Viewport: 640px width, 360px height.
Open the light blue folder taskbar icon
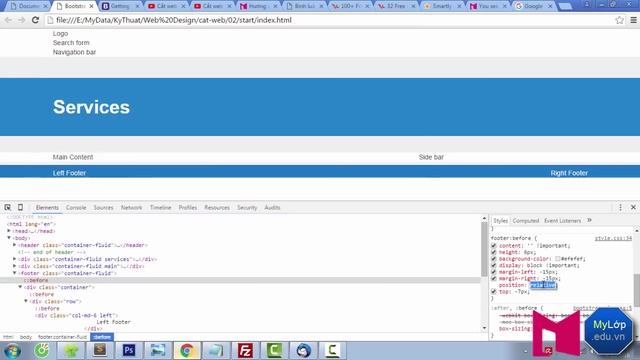coord(216,351)
